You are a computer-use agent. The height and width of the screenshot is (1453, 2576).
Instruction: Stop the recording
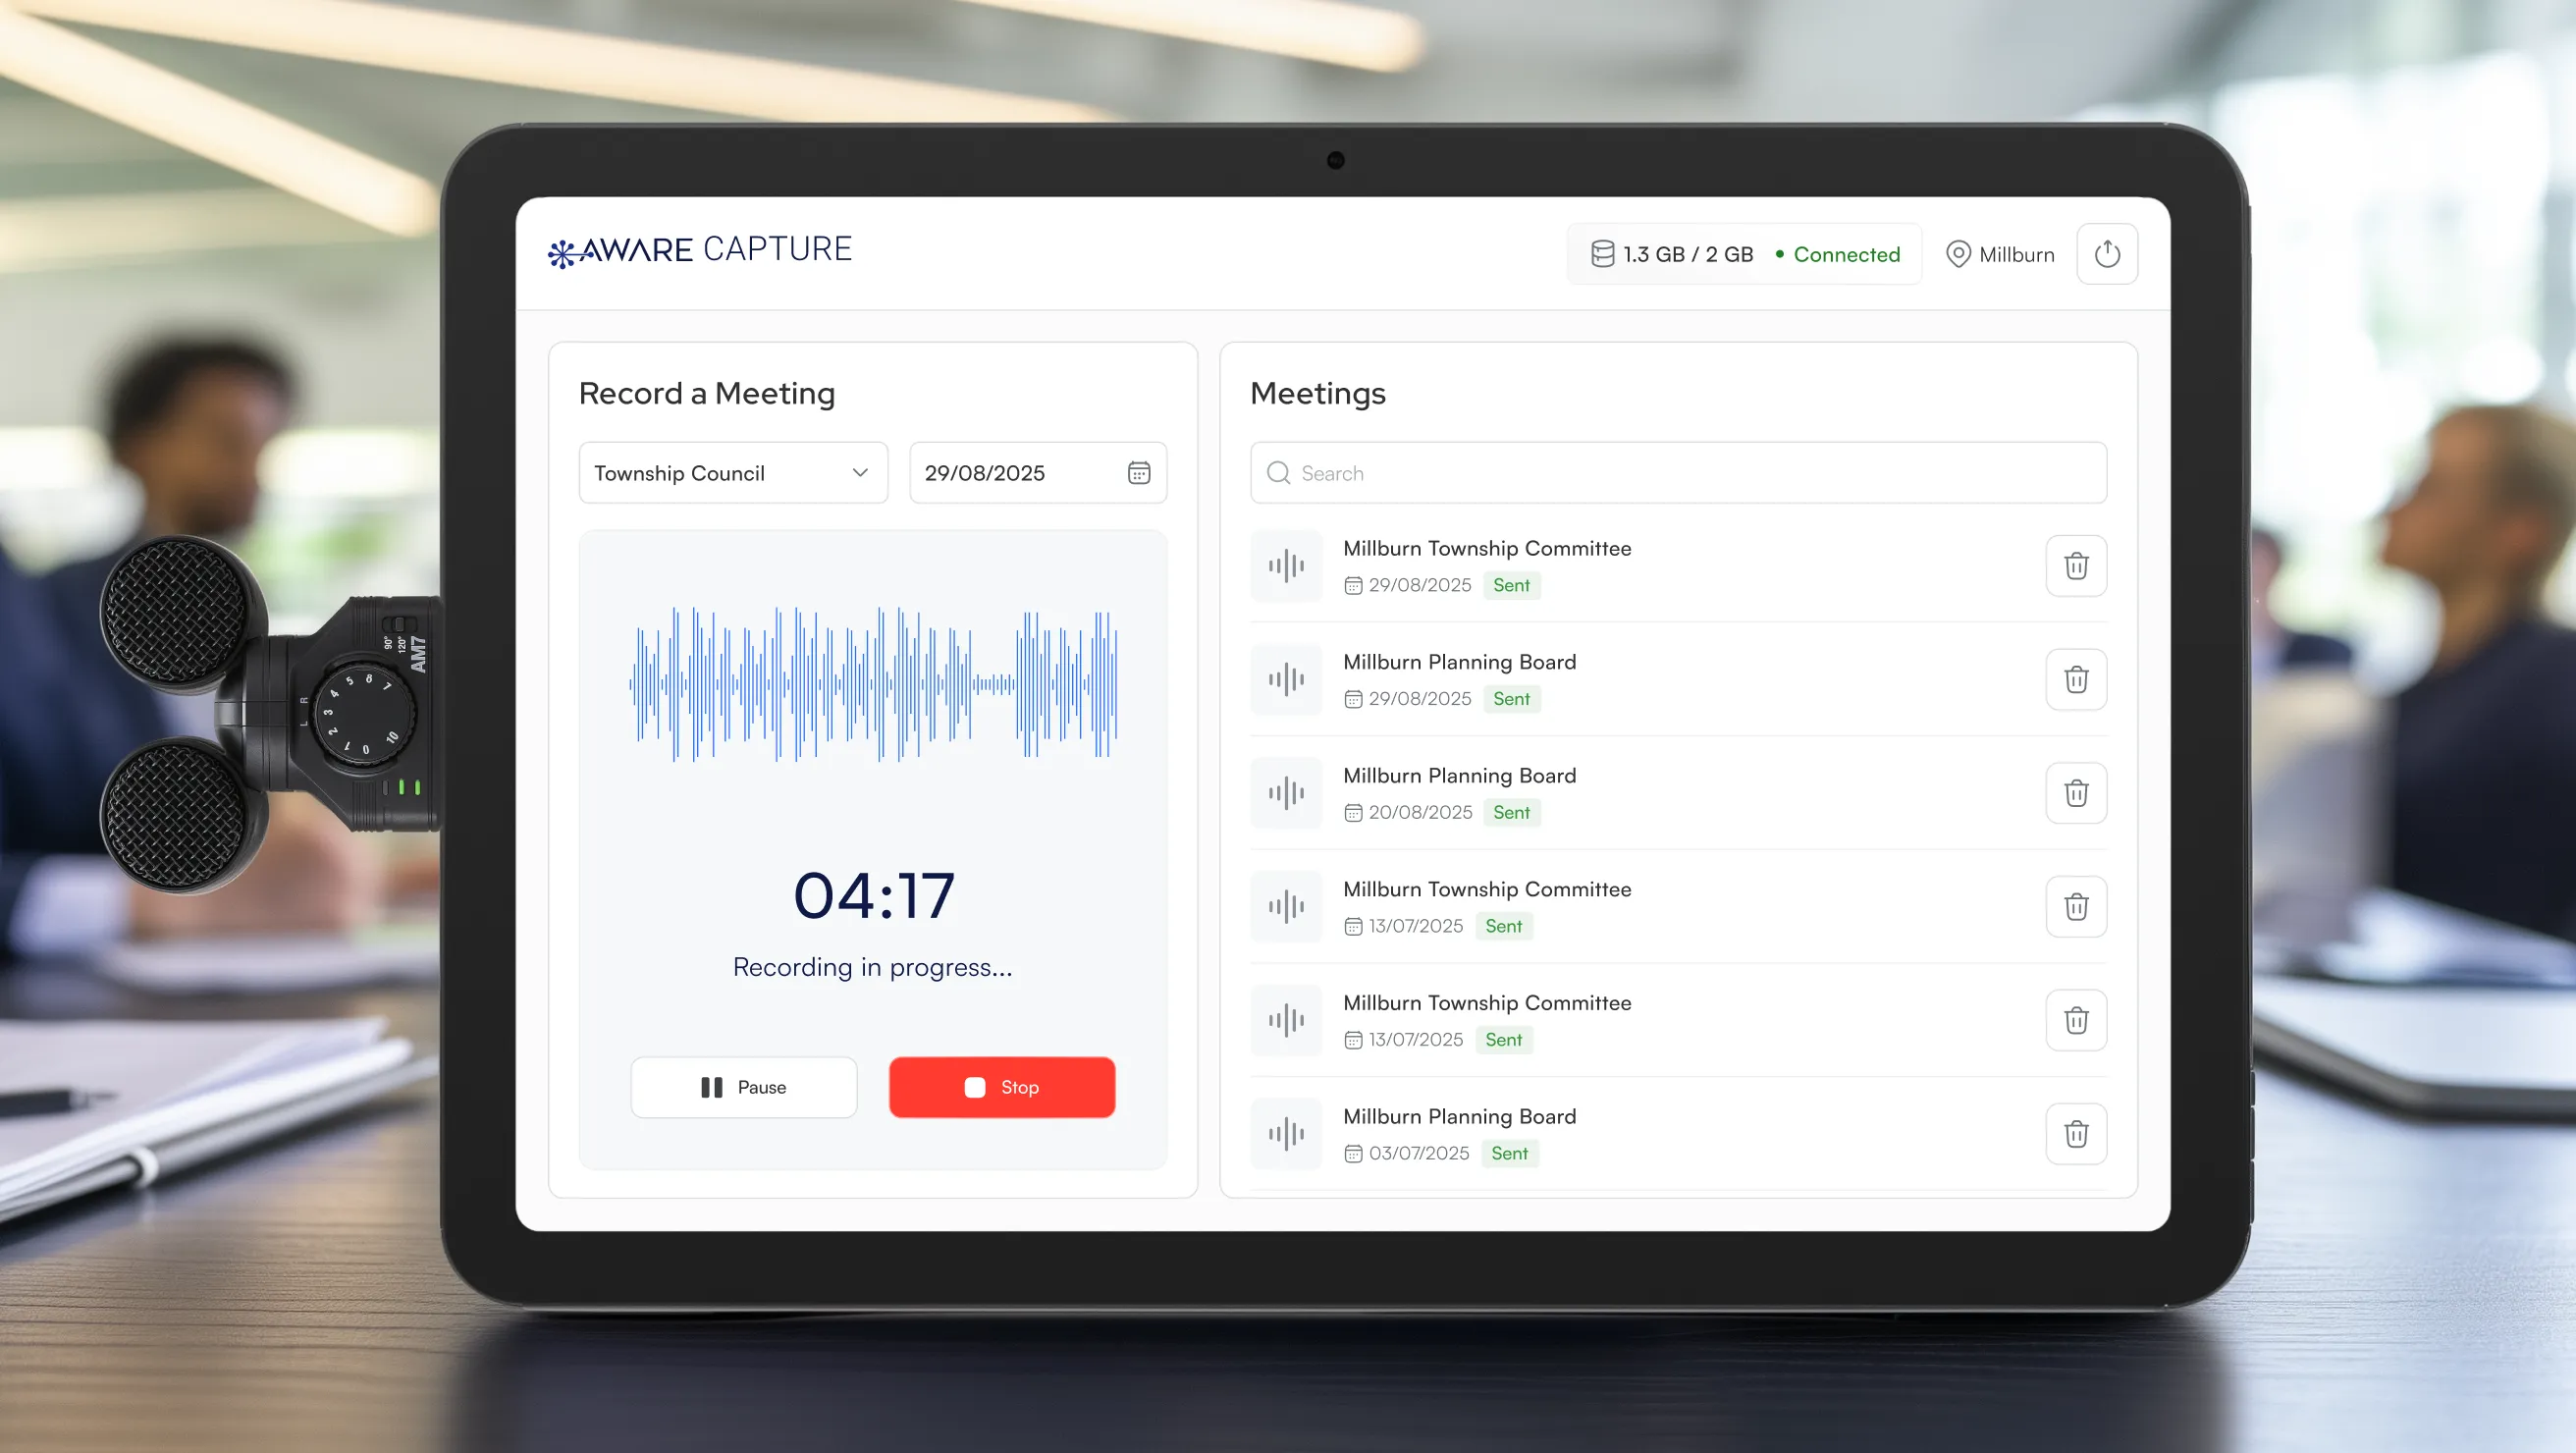(1001, 1087)
